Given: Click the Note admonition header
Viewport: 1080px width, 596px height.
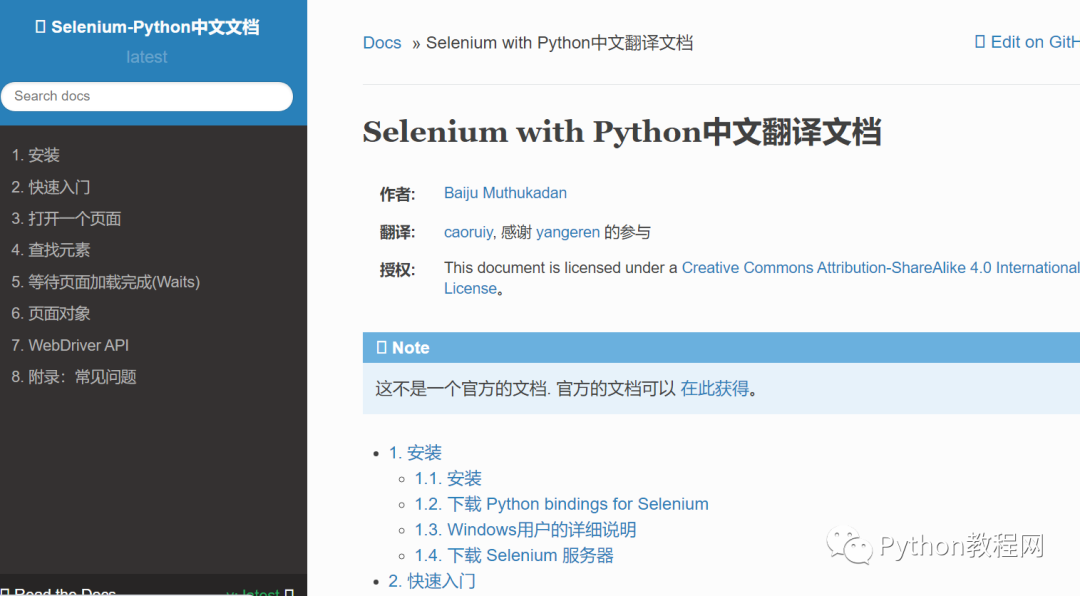Looking at the screenshot, I should [x=721, y=347].
